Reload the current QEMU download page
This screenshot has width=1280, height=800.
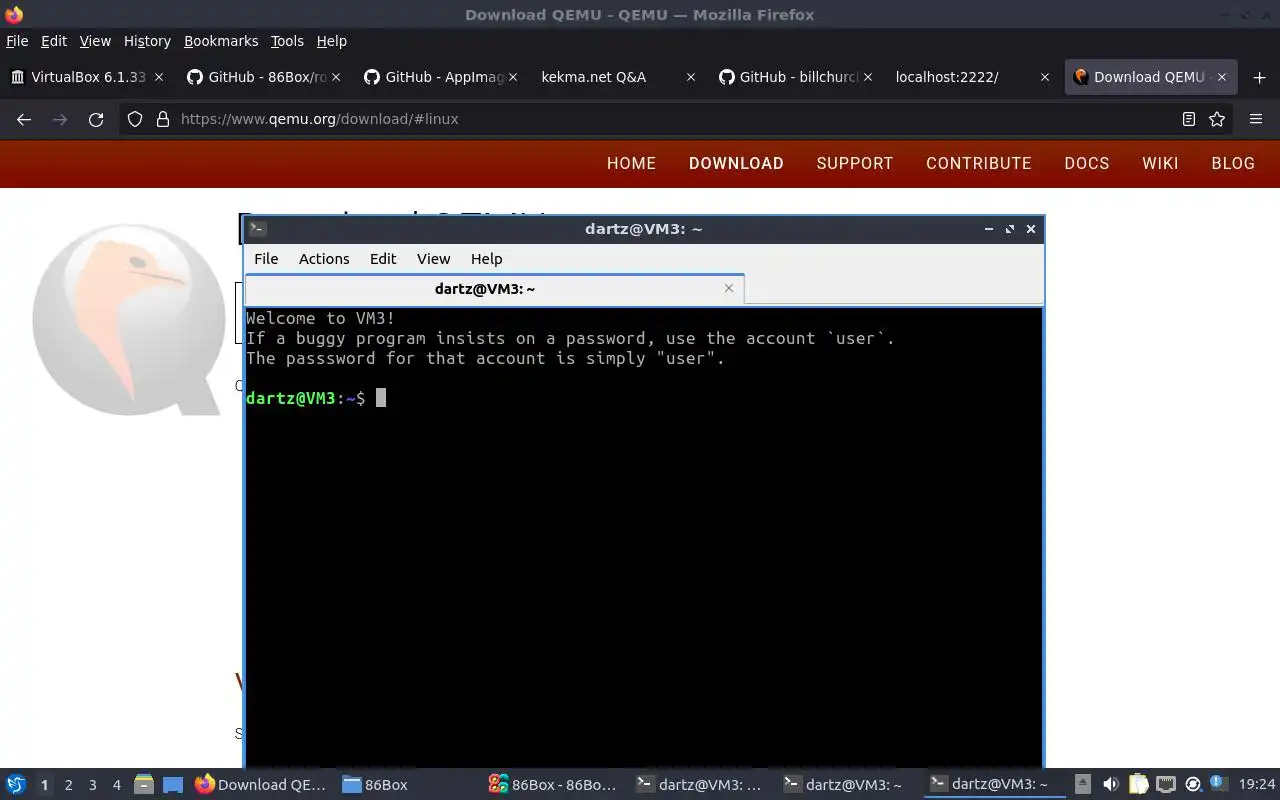point(96,119)
